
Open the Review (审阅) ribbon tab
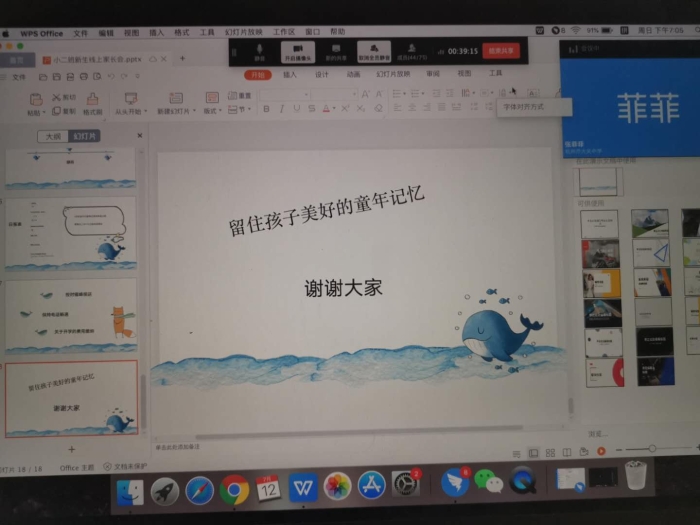[x=433, y=73]
